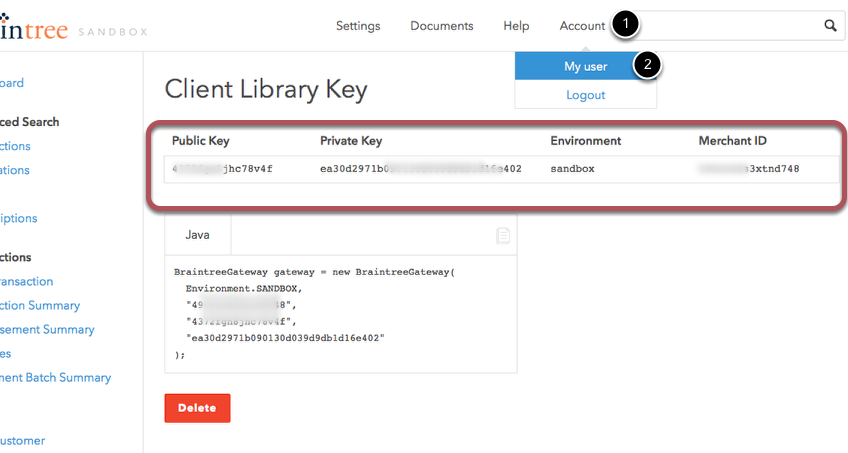Click the code line with ea30d2971b090130d039d9db1d16e402
Screen dimensions: 848x453
coord(285,338)
